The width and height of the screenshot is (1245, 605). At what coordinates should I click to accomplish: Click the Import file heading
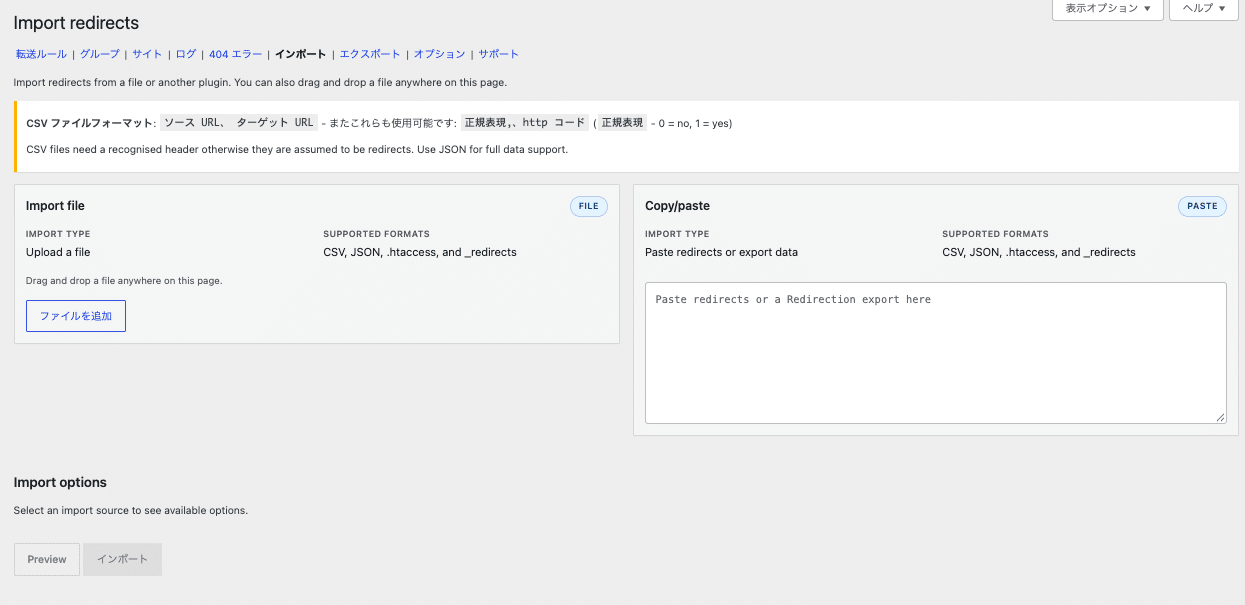pyautogui.click(x=55, y=206)
